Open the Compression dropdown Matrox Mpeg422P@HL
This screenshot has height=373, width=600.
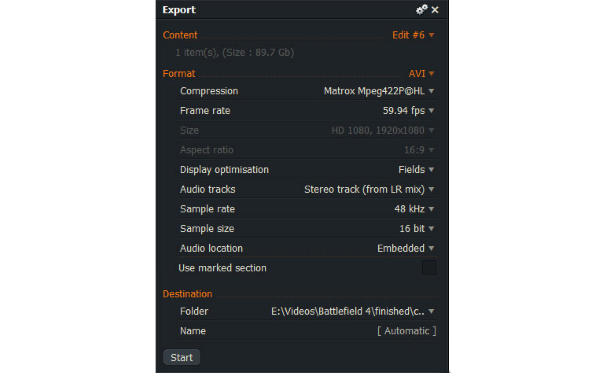[379, 91]
